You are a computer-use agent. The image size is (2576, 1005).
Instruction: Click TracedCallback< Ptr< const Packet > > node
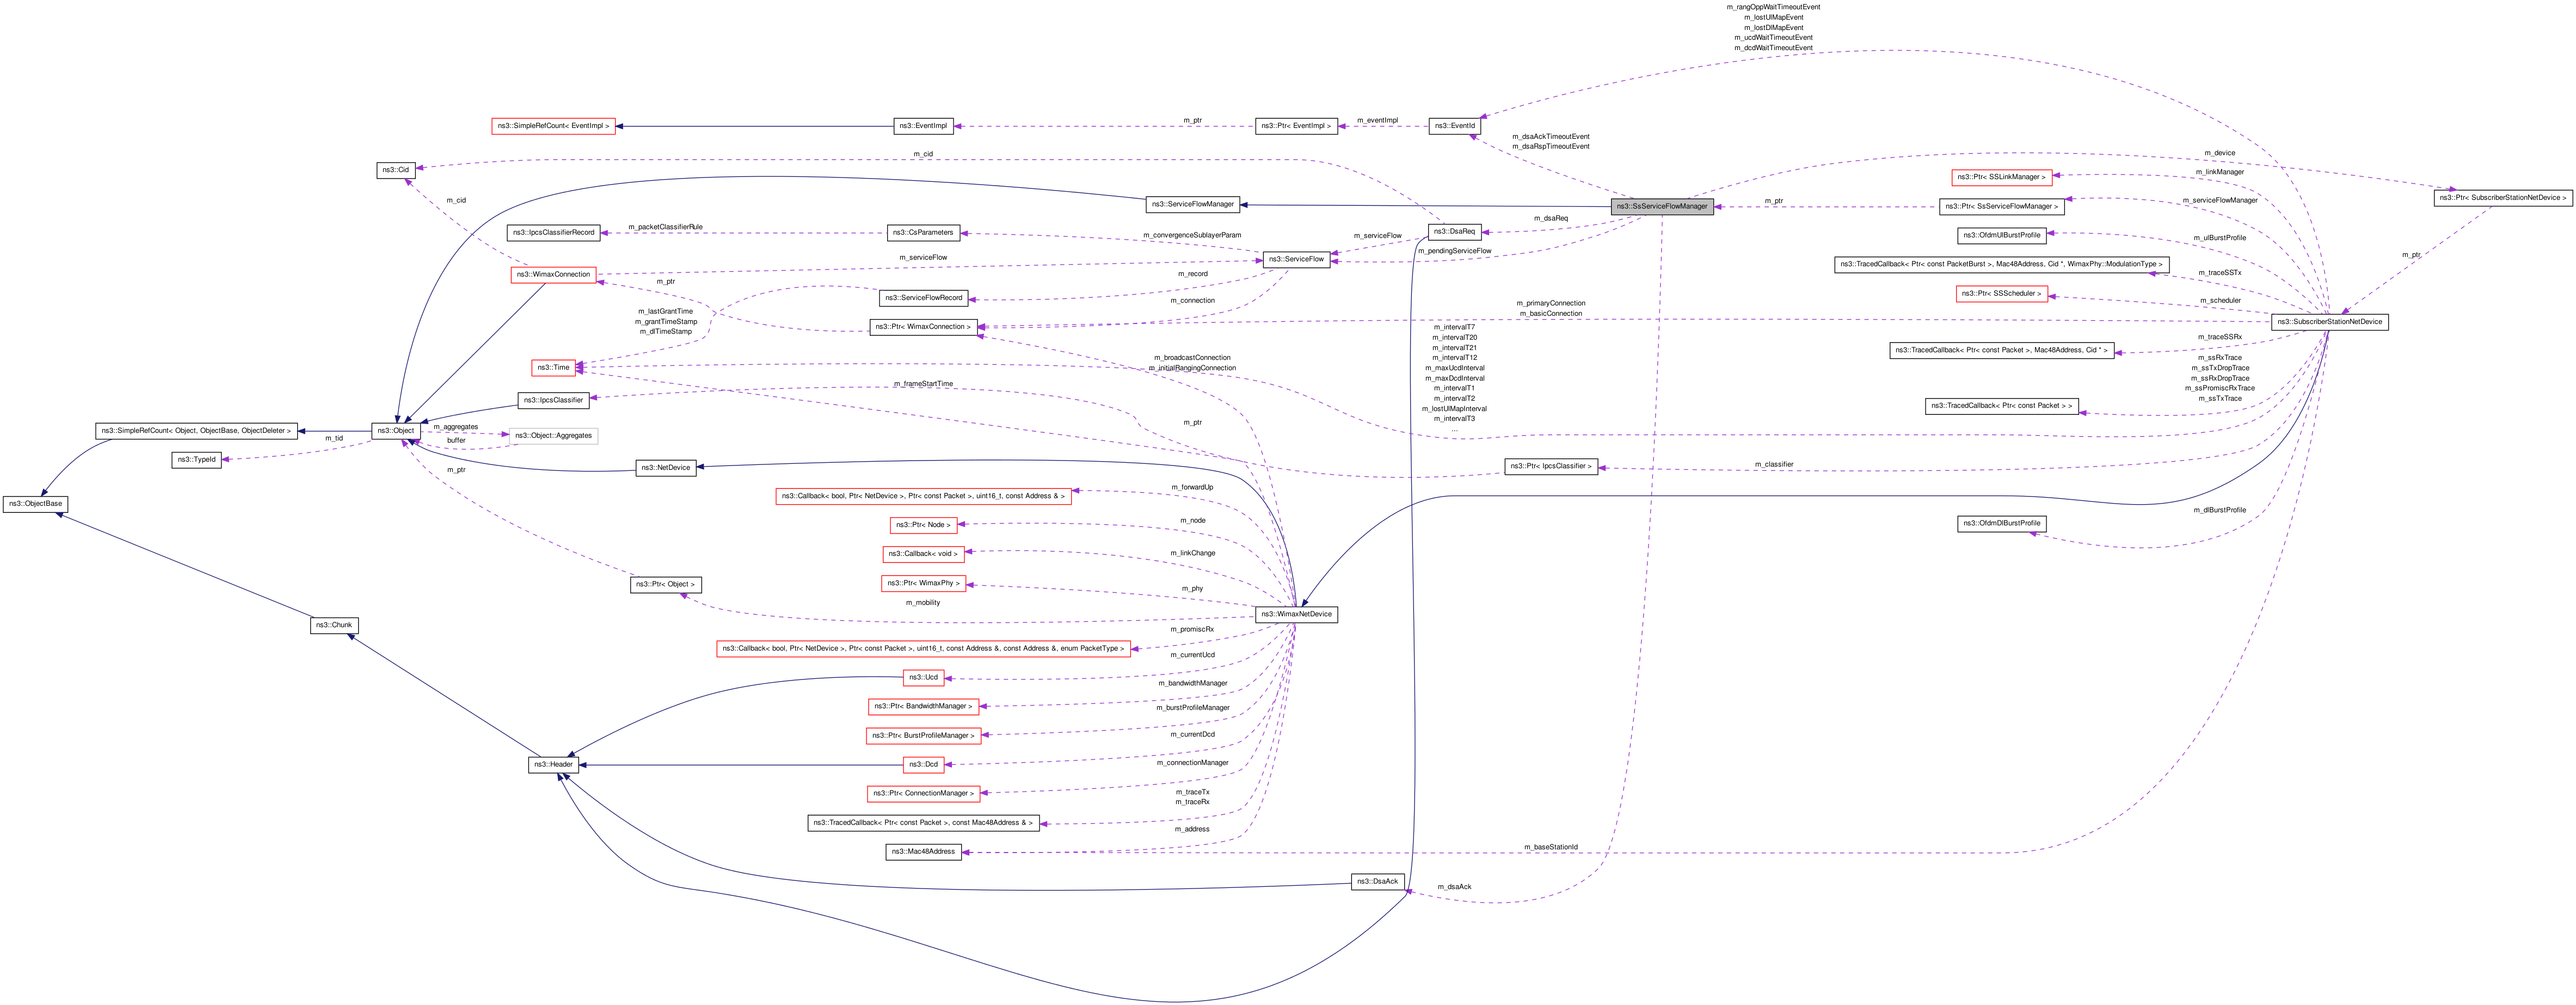[2001, 406]
